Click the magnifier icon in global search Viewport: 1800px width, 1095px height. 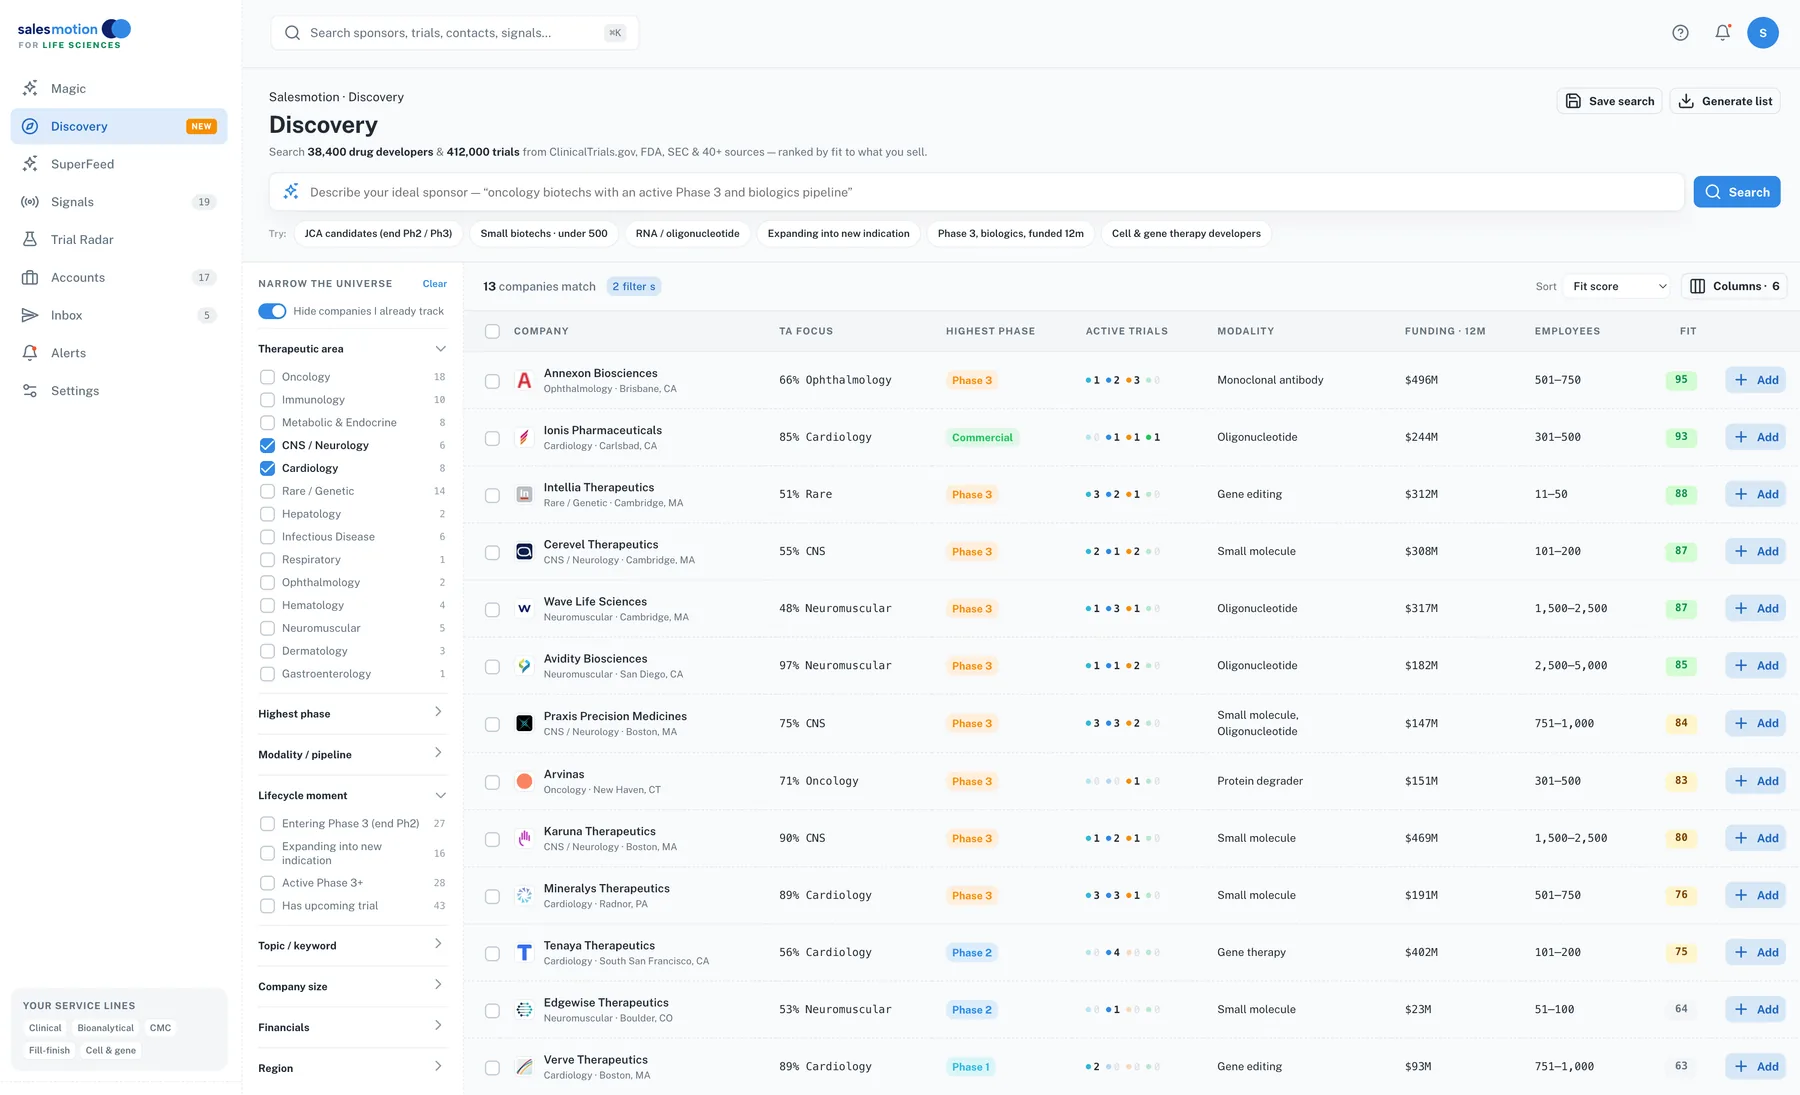click(x=292, y=33)
